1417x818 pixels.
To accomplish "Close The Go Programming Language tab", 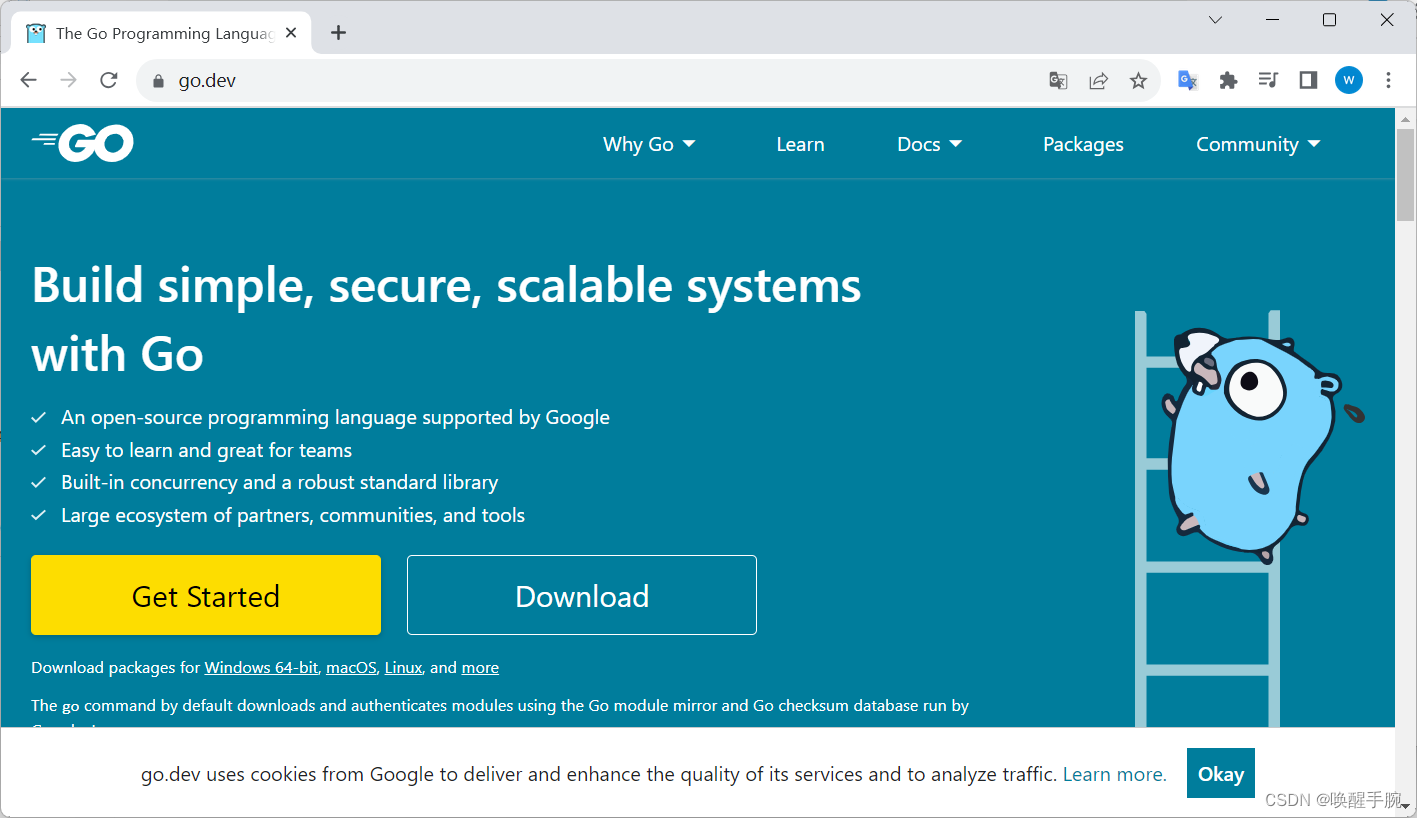I will 291,33.
